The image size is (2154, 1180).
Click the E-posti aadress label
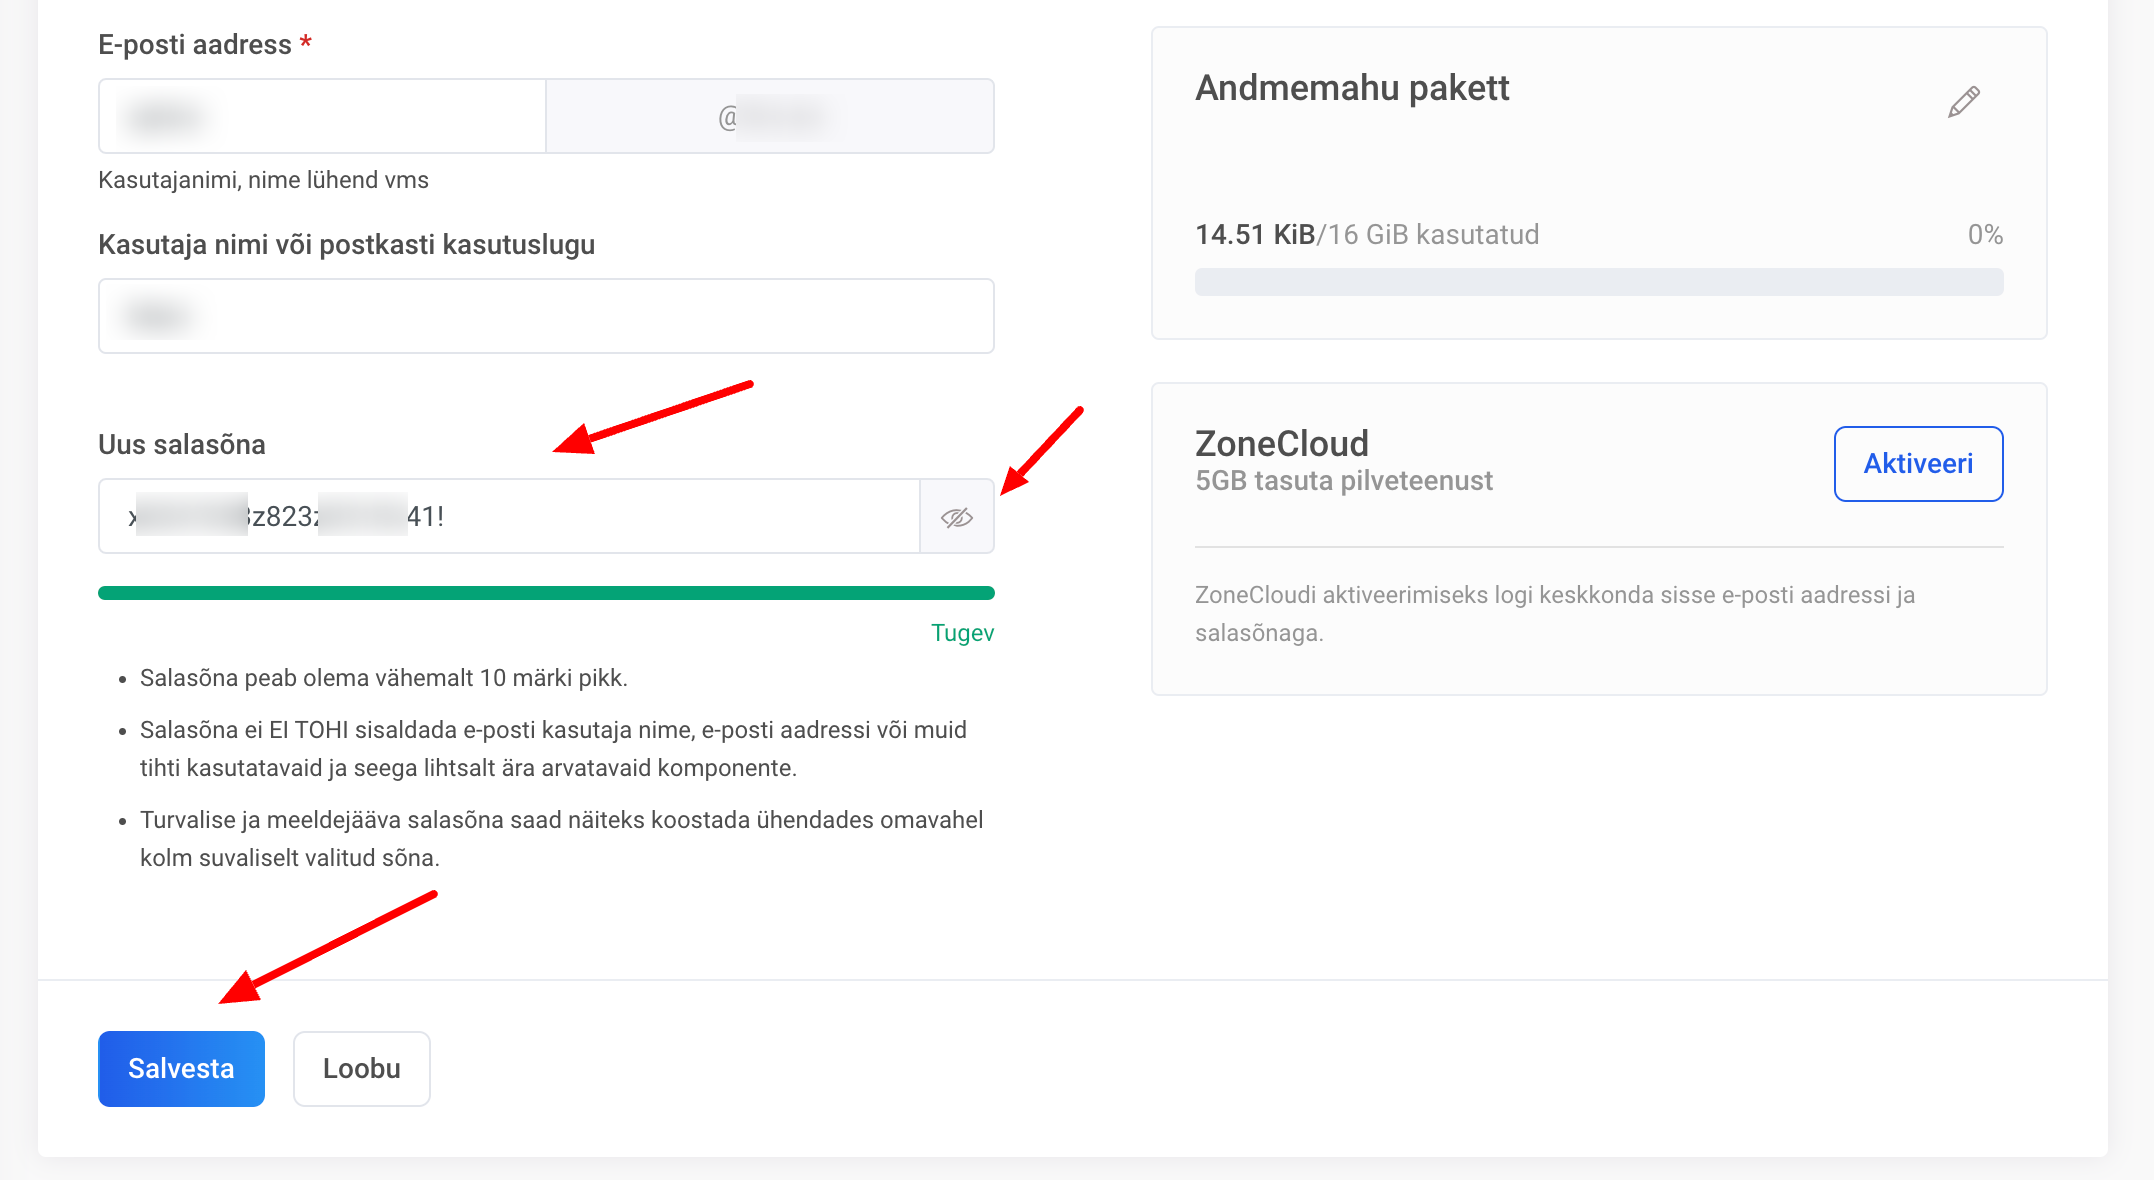point(195,45)
